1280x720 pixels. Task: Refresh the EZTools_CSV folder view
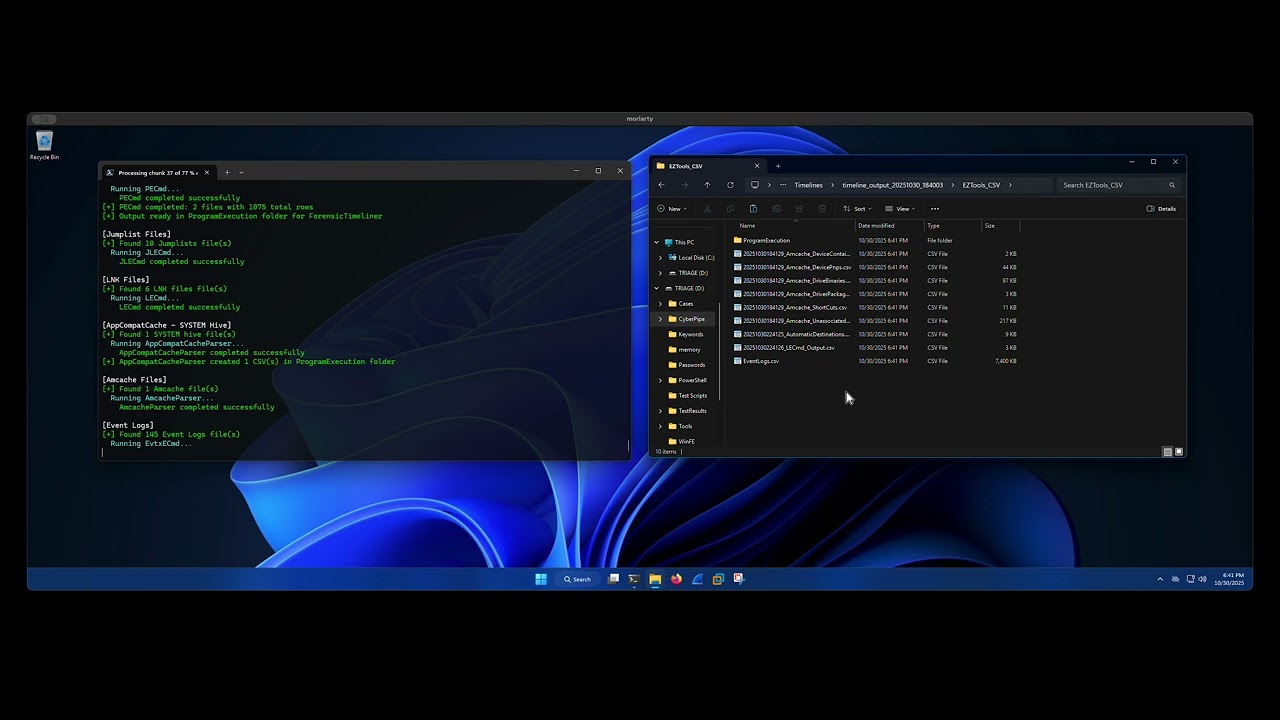(x=730, y=185)
